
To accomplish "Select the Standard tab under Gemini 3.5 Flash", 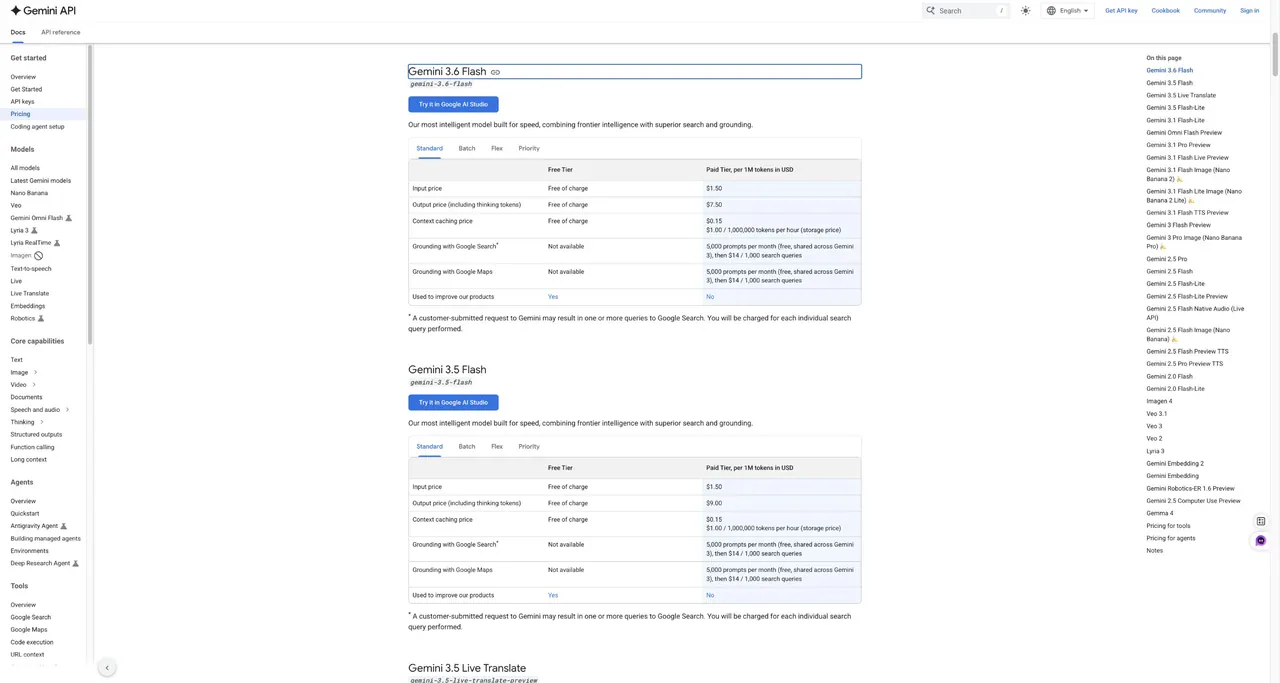I will tap(430, 447).
